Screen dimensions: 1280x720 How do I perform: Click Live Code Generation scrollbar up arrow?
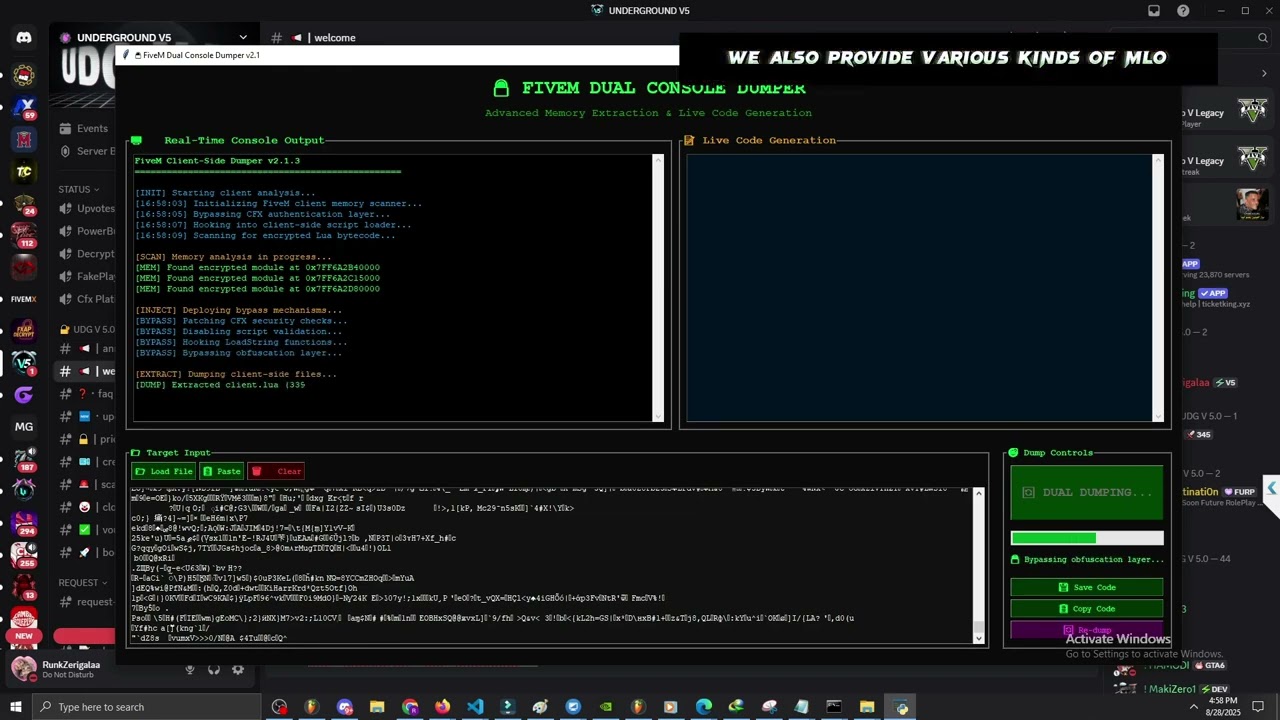tap(1158, 160)
